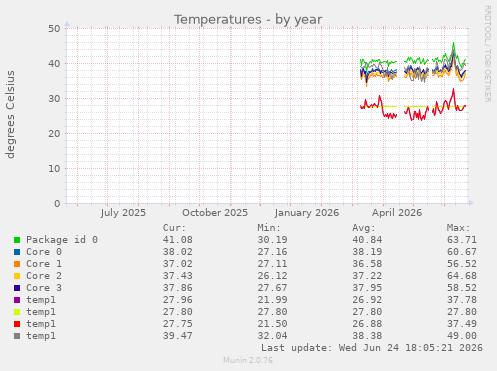Click the y-axis value 50
The image size is (497, 371).
(x=54, y=29)
